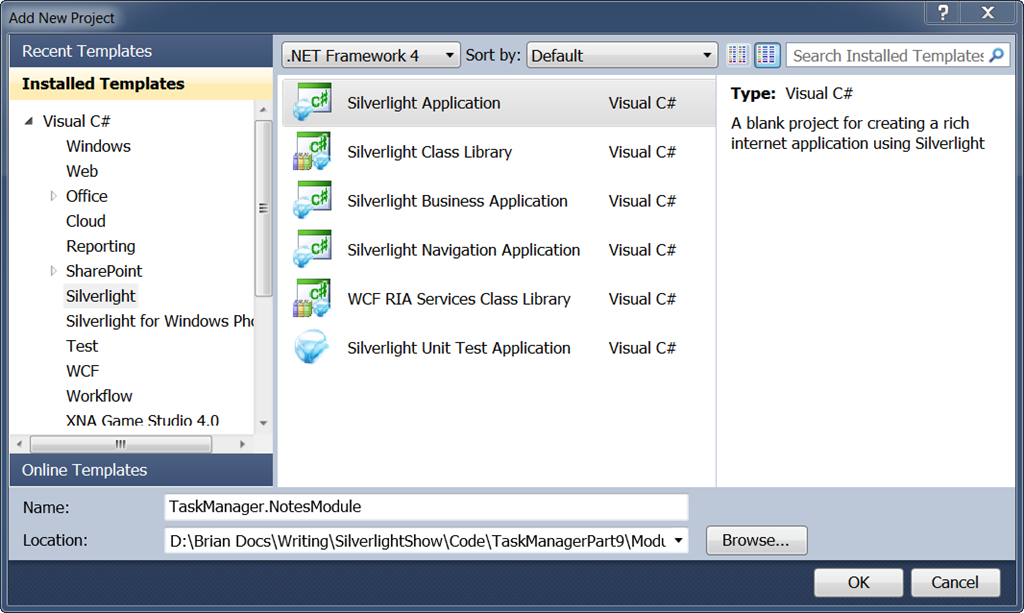Select the XNA Game Studio 4.0 category
1024x613 pixels.
coord(142,420)
